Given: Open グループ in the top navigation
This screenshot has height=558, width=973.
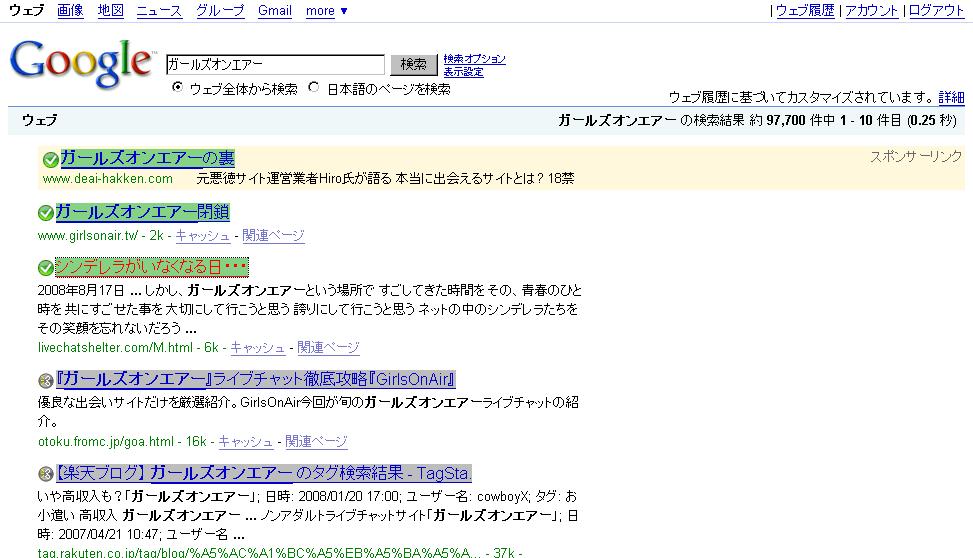Looking at the screenshot, I should coord(220,11).
